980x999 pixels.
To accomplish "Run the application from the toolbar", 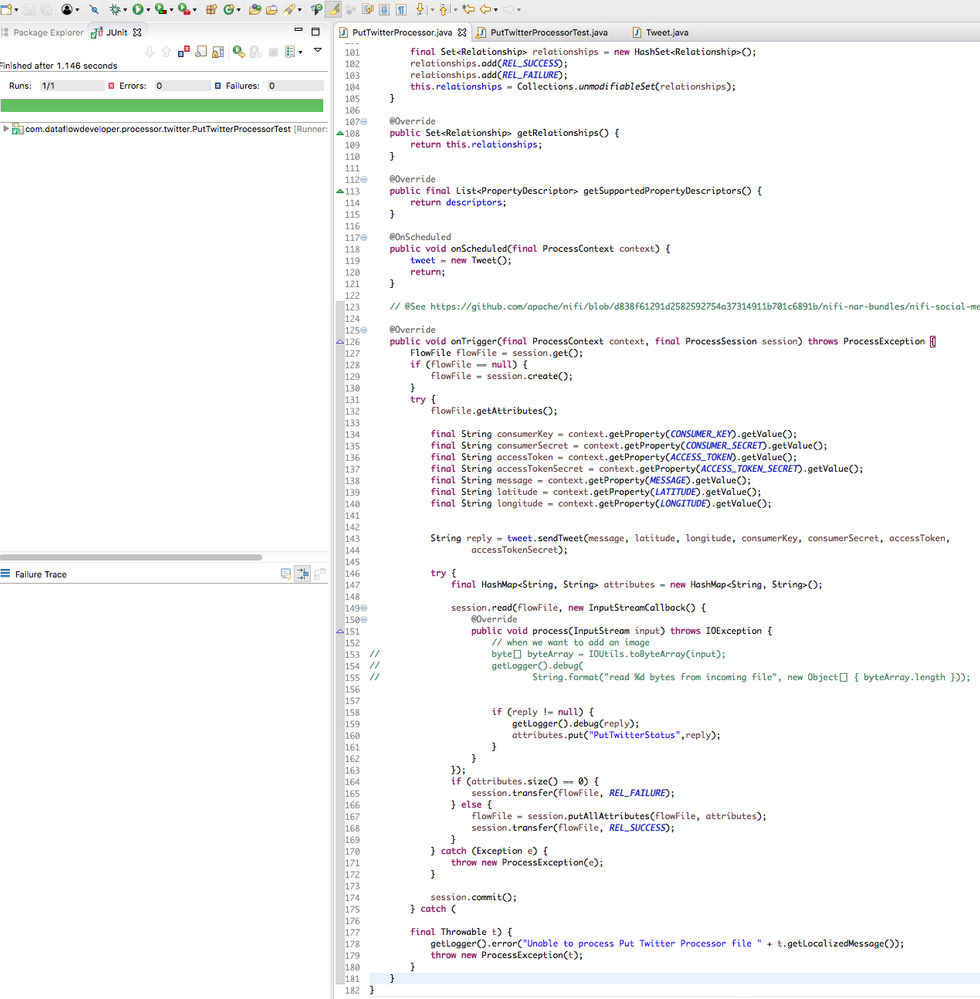I will click(x=137, y=8).
